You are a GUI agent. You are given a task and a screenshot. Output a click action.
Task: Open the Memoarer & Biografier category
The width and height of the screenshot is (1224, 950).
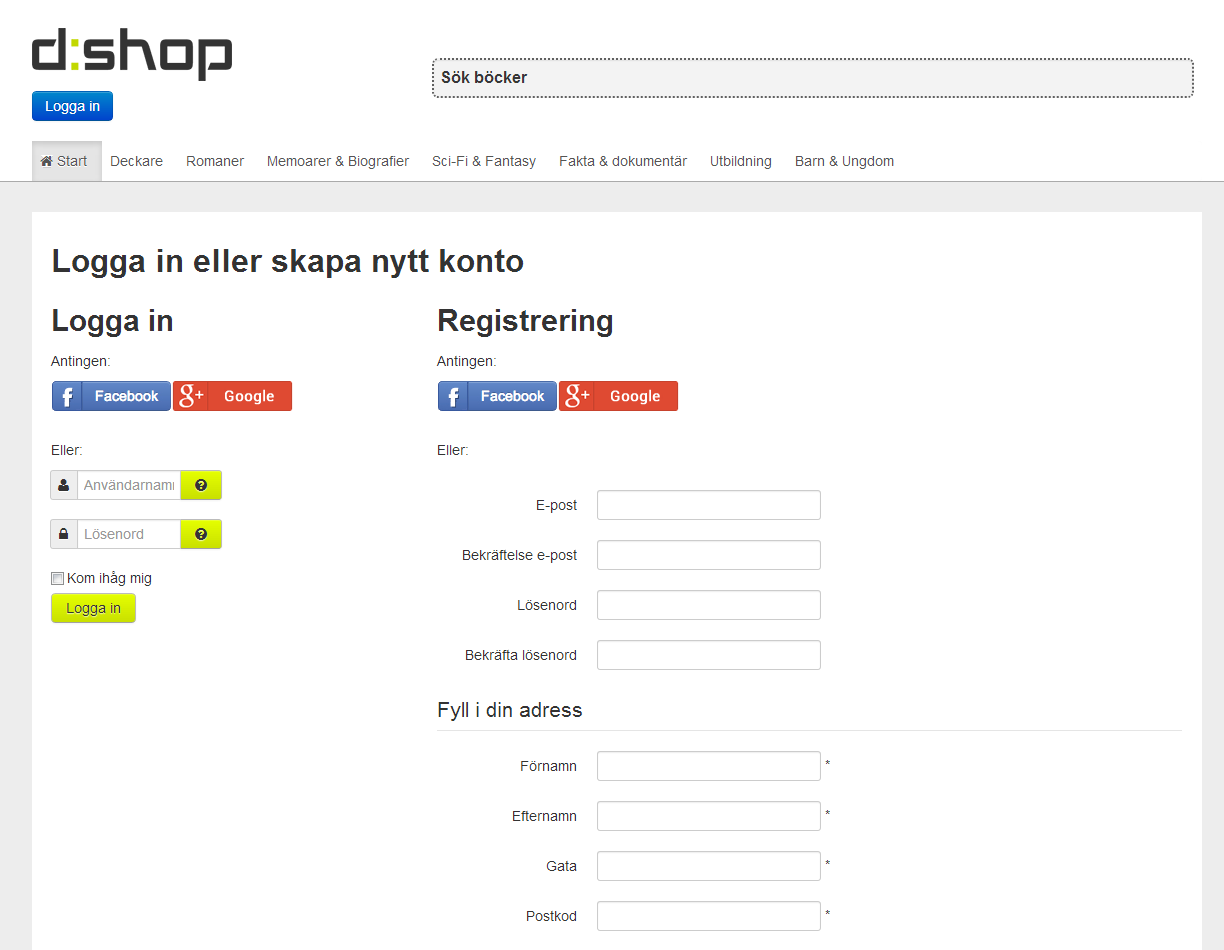338,161
